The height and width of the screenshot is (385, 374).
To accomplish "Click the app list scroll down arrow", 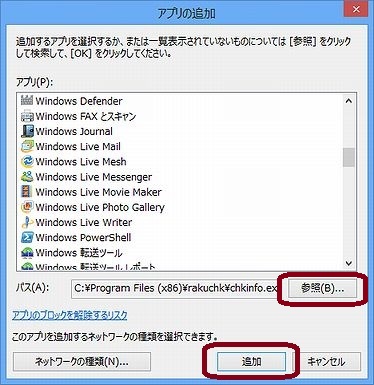I will tap(349, 263).
